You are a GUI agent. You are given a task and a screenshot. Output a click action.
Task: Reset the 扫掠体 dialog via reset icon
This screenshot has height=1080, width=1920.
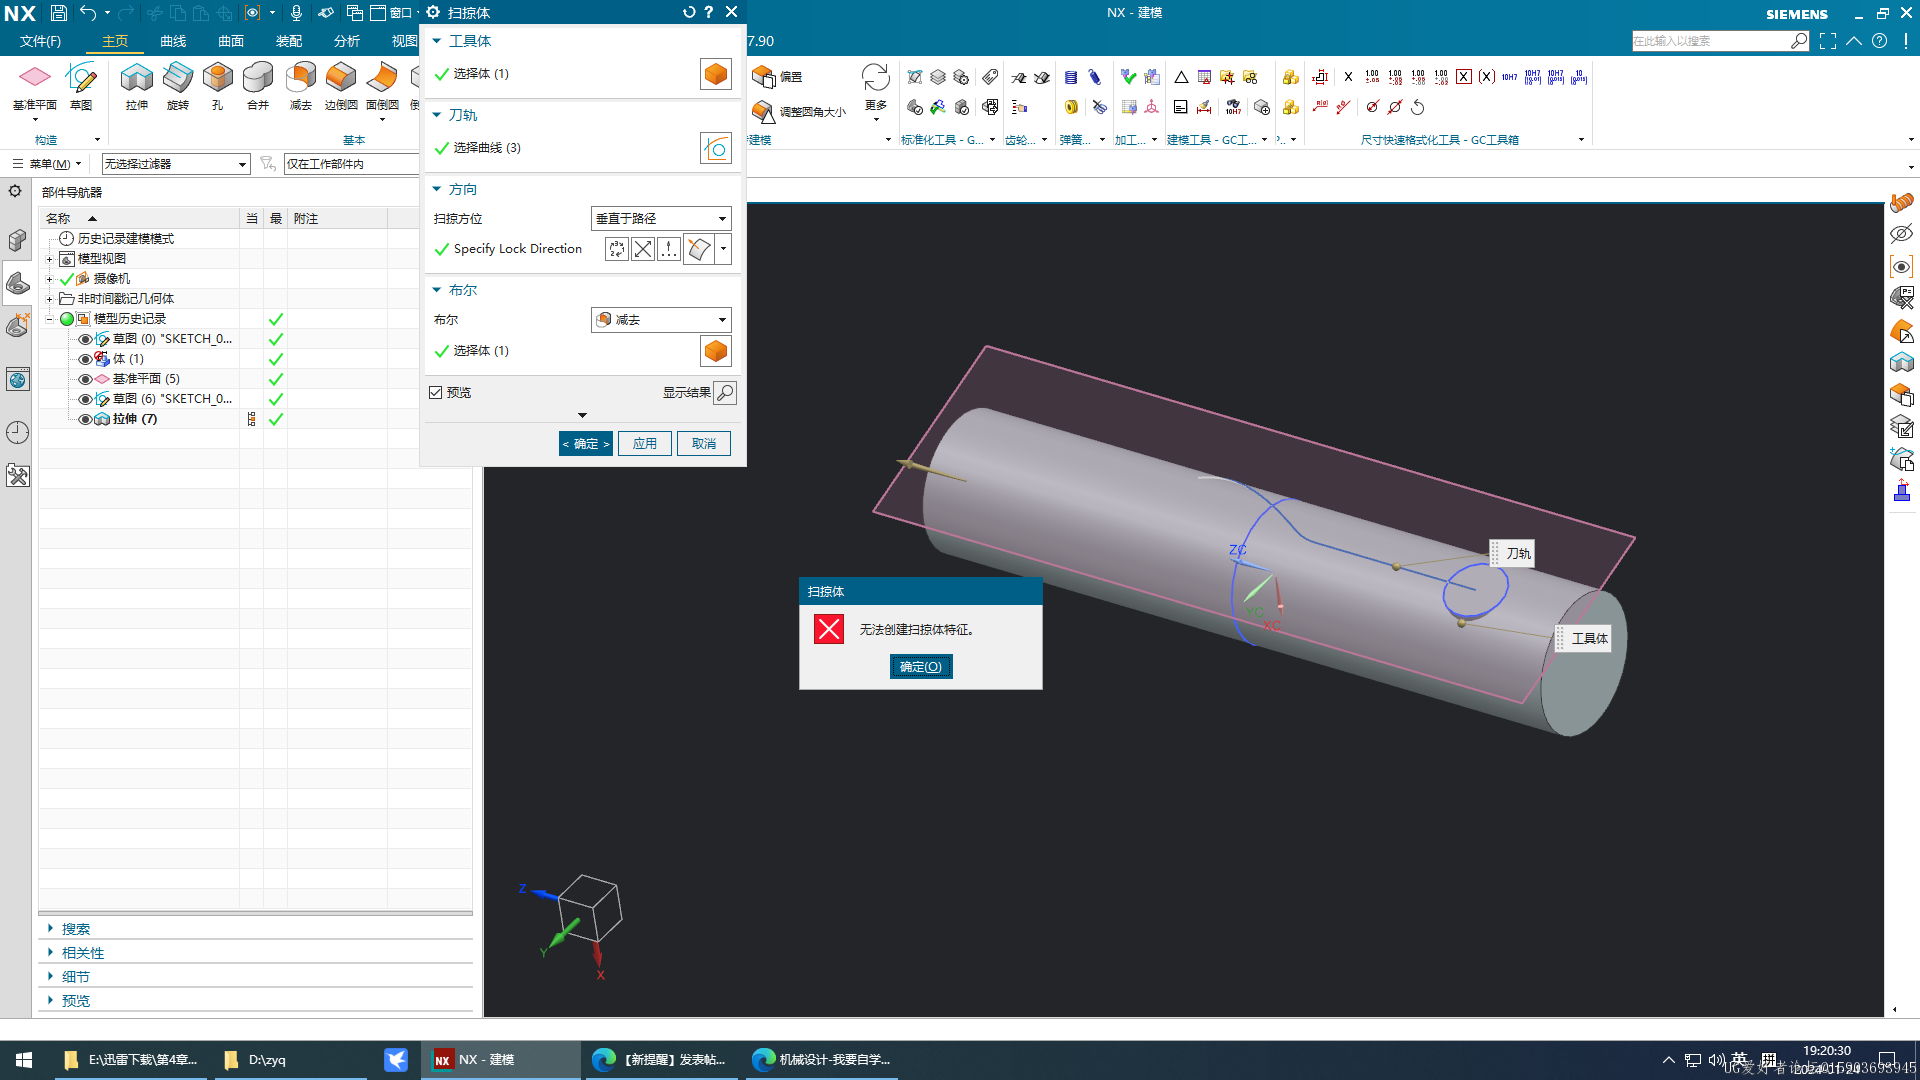click(x=688, y=12)
